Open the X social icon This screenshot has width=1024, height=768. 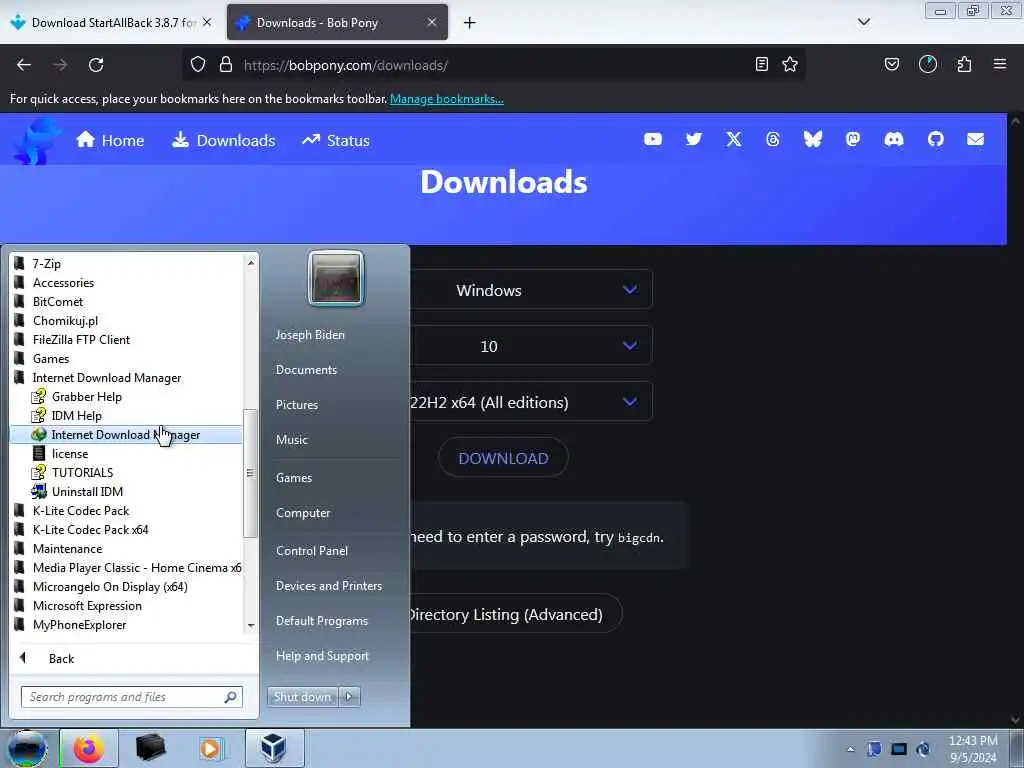pos(733,139)
